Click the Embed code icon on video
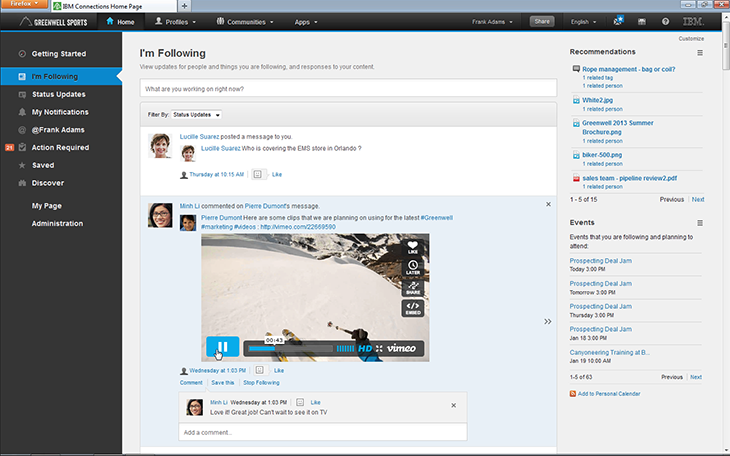 (x=413, y=308)
